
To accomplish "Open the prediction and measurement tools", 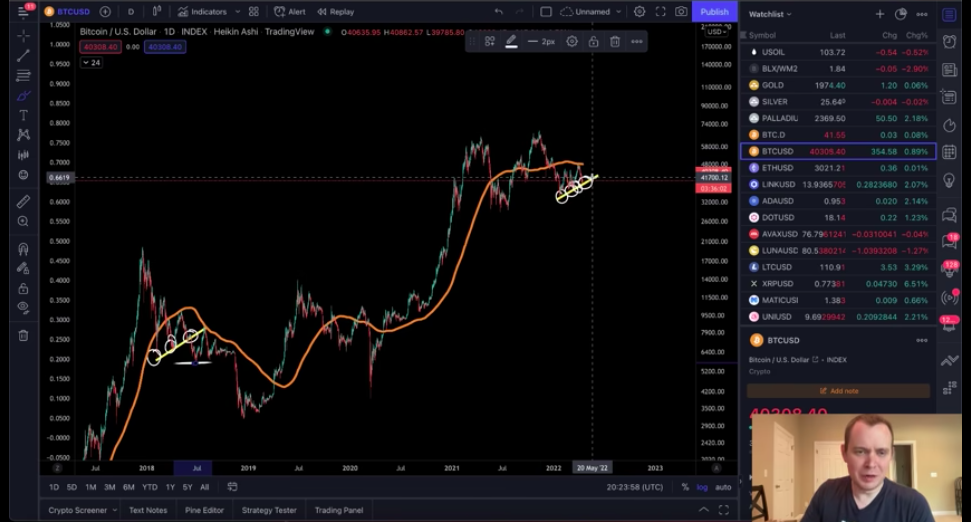I will point(24,155).
